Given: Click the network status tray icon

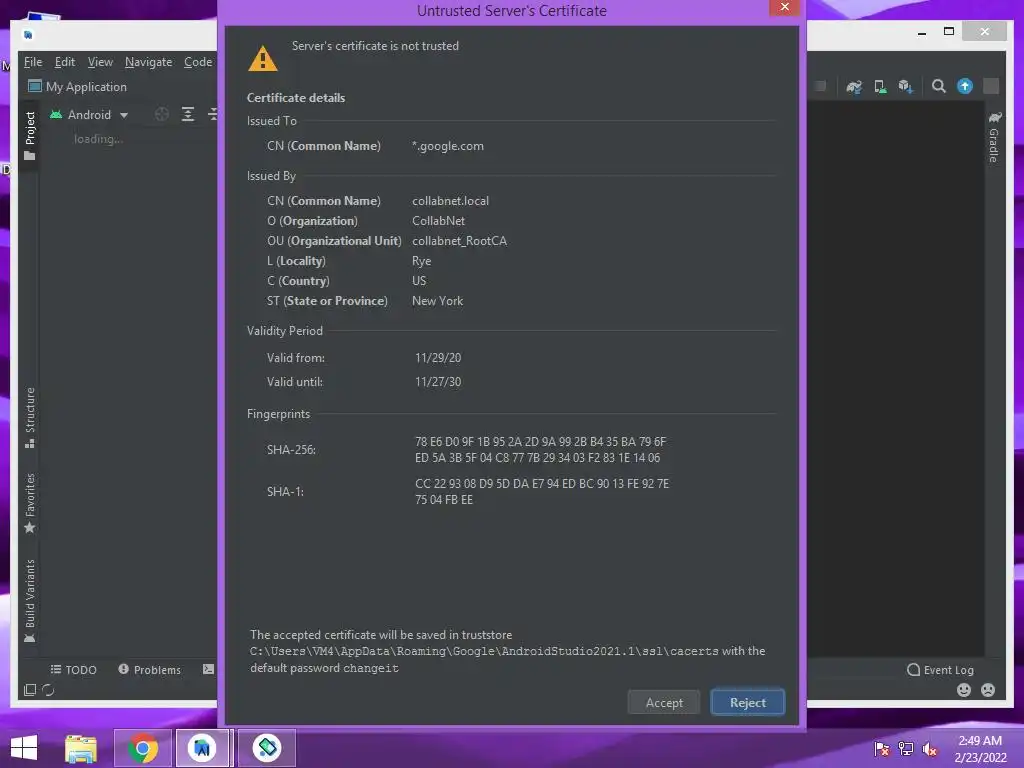Looking at the screenshot, I should [x=906, y=749].
